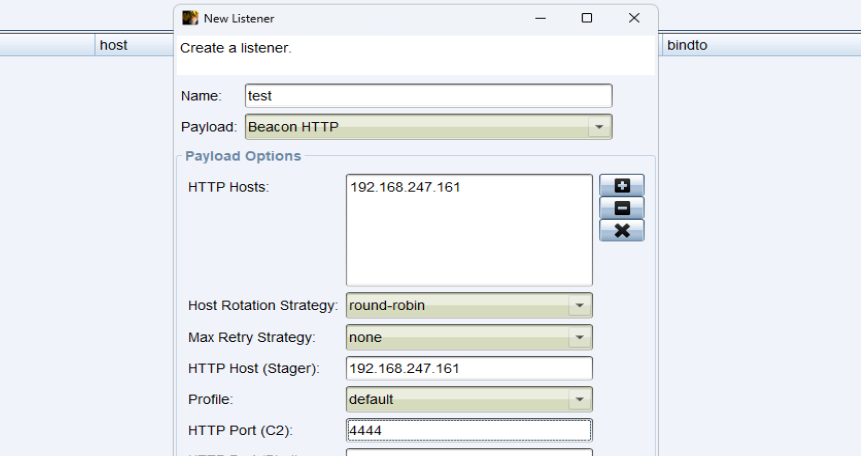The image size is (861, 456).
Task: Click the X icon to clear HTTP hosts
Action: pyautogui.click(x=621, y=231)
